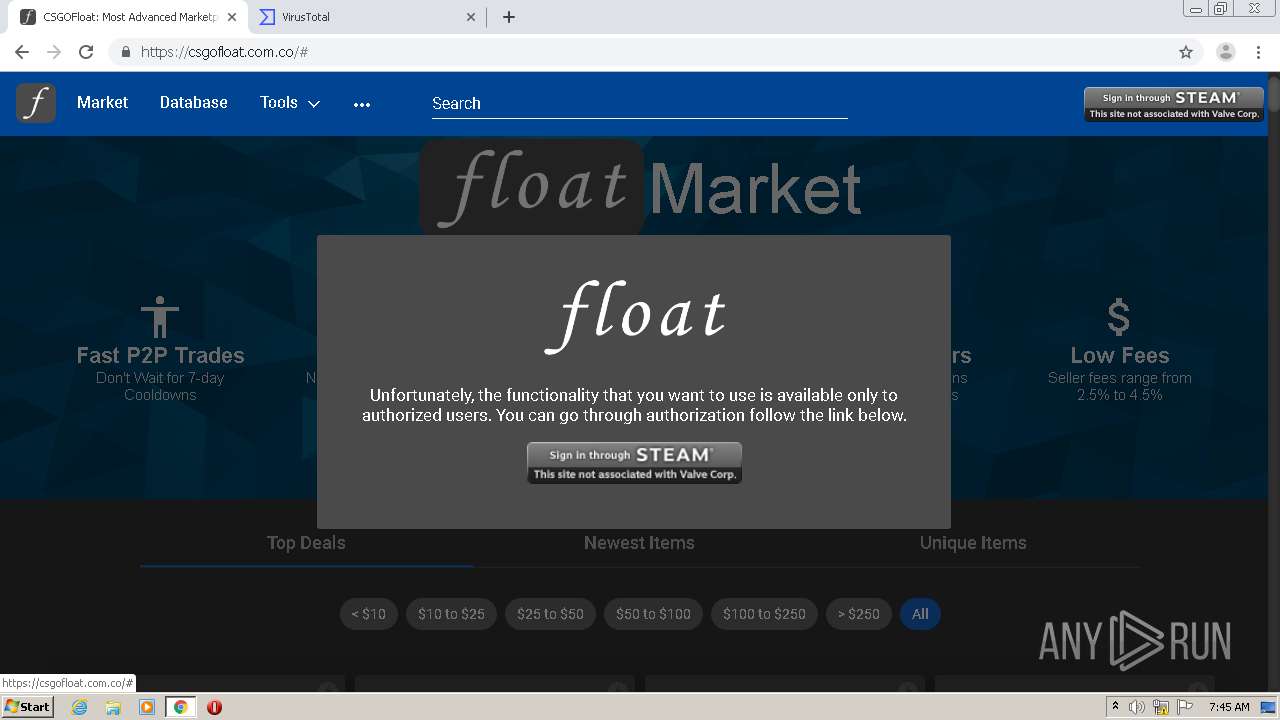Select the All price filter

(920, 614)
